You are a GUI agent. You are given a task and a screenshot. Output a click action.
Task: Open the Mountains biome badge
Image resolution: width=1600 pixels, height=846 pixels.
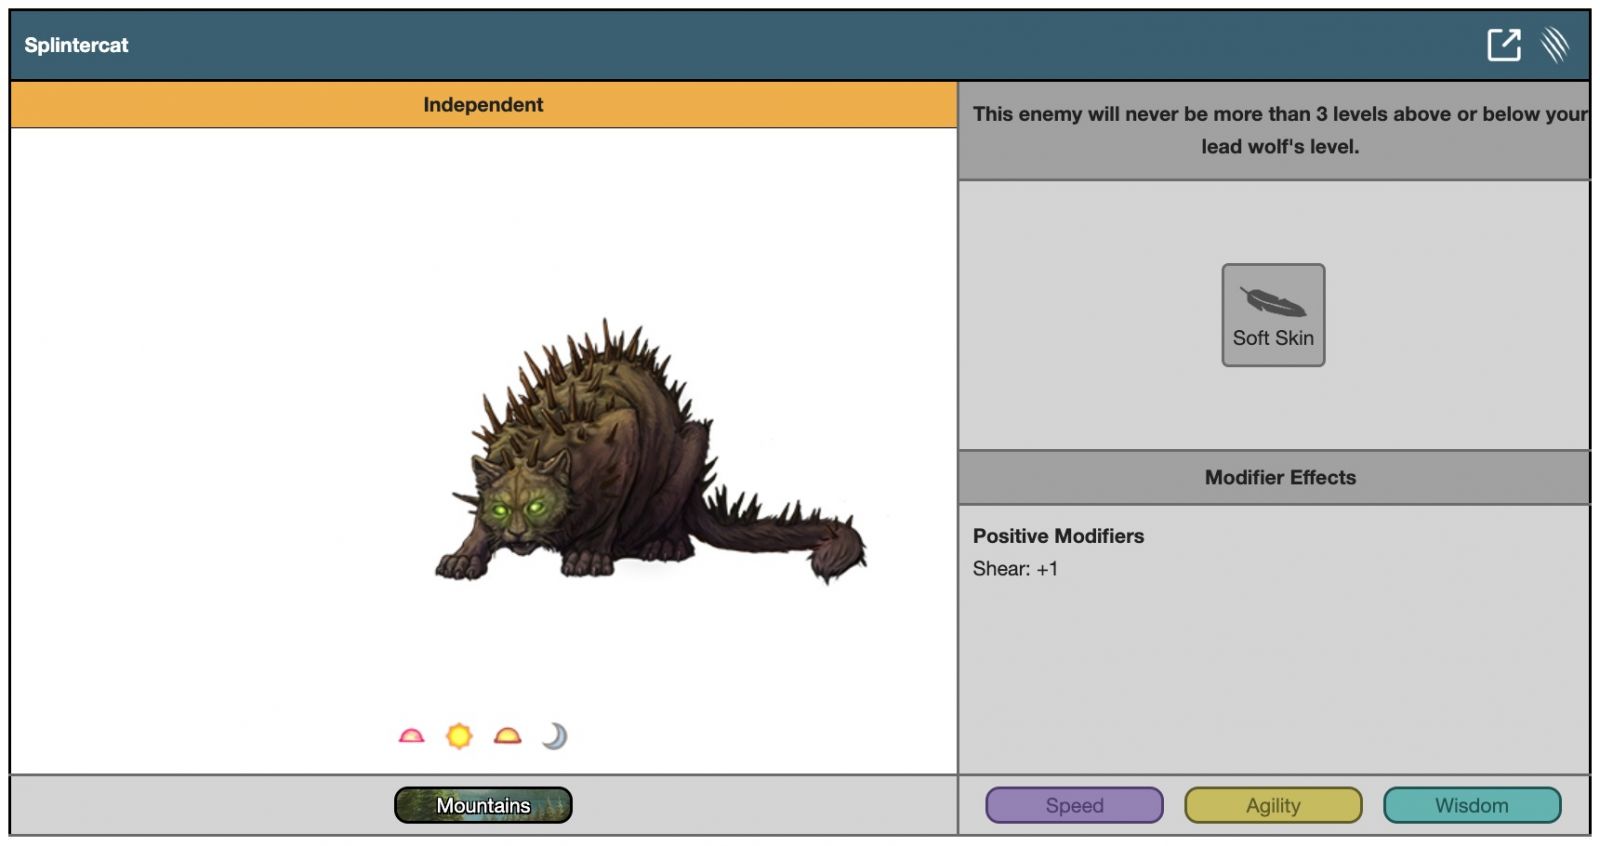point(483,805)
